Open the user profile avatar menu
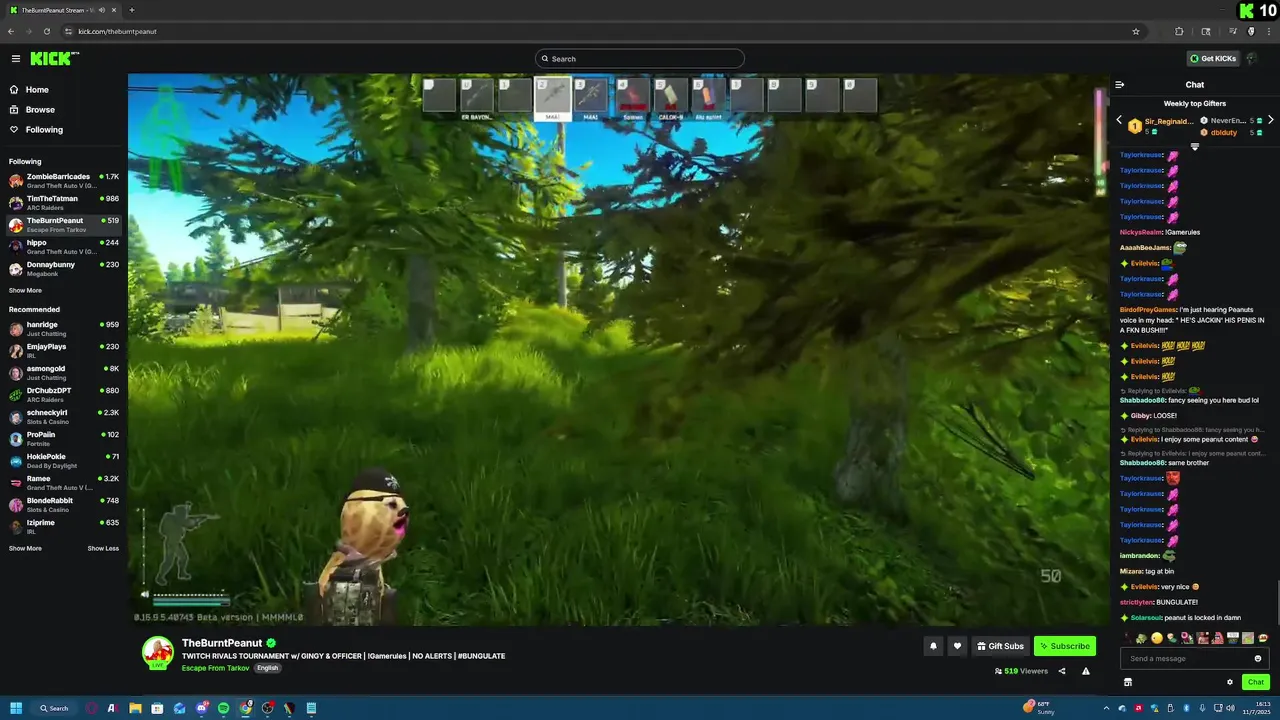The height and width of the screenshot is (720, 1280). [1252, 59]
